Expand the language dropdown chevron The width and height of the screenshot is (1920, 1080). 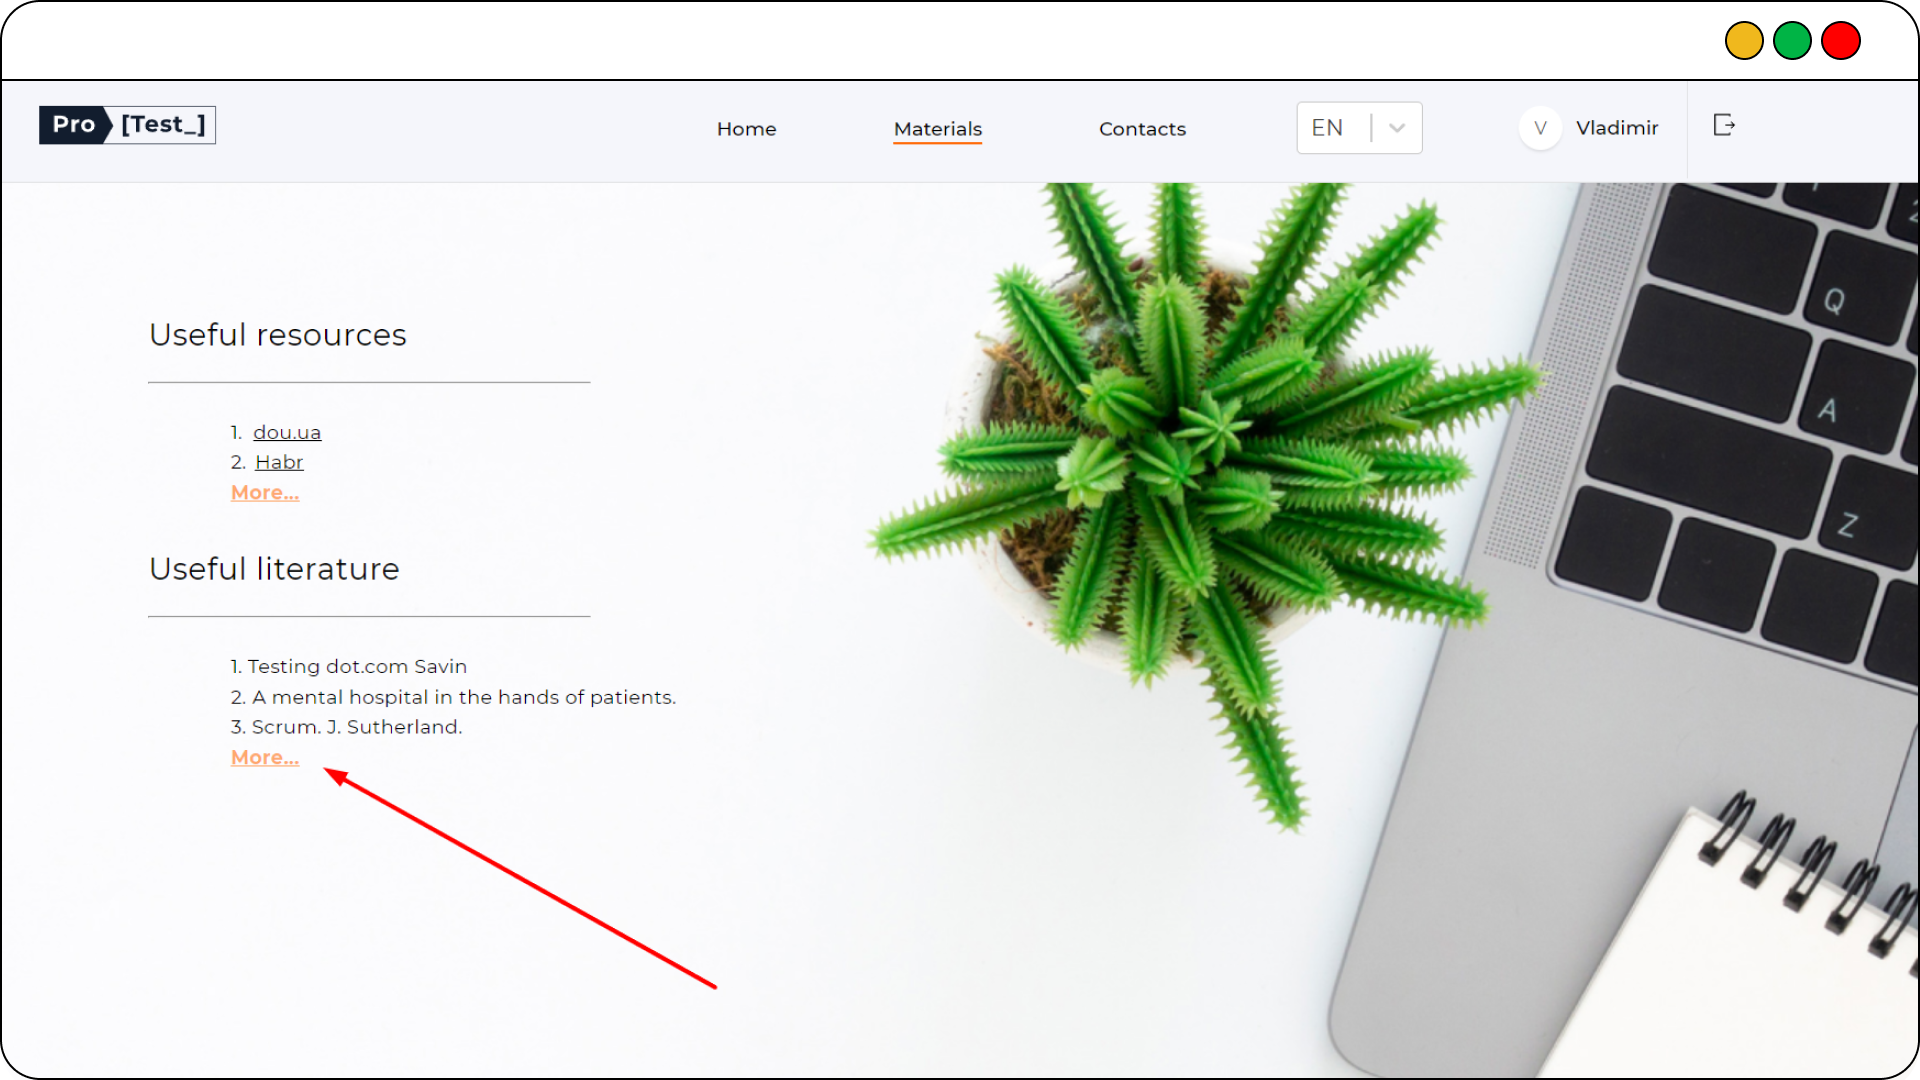click(x=1397, y=128)
